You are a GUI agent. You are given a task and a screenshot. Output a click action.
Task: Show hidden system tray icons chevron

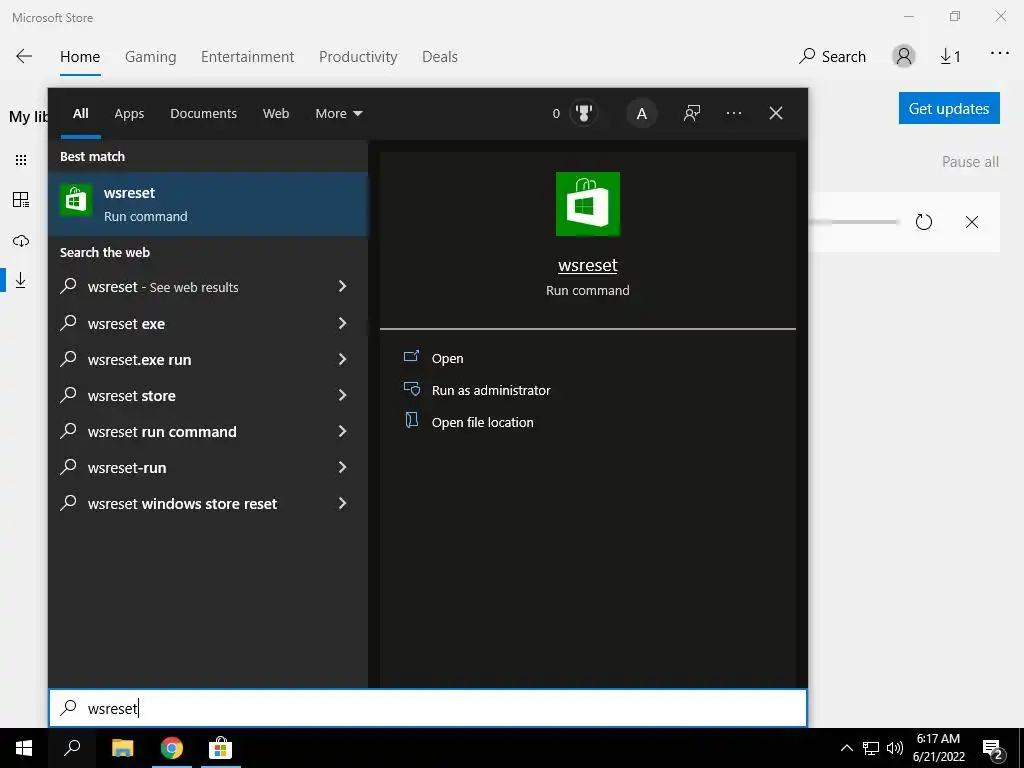846,748
